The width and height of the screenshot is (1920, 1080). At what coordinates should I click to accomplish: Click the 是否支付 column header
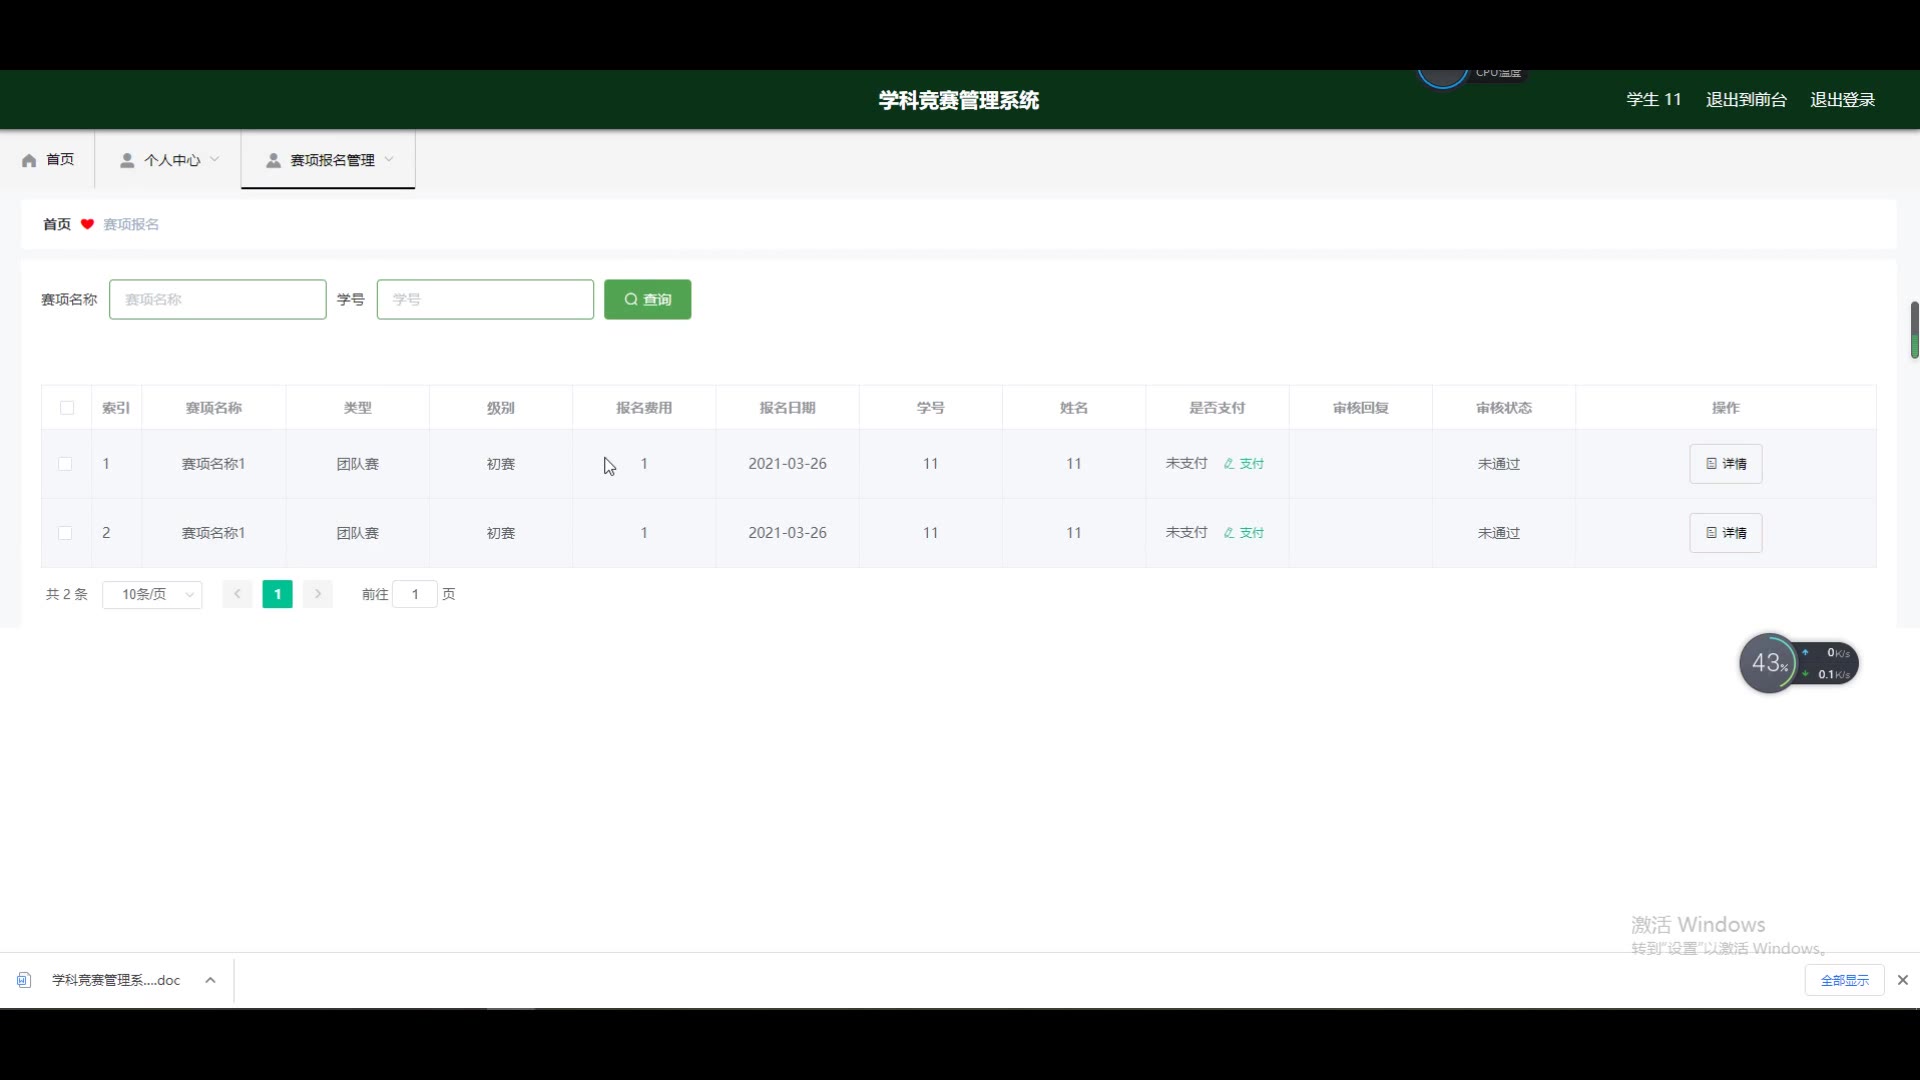[1217, 408]
